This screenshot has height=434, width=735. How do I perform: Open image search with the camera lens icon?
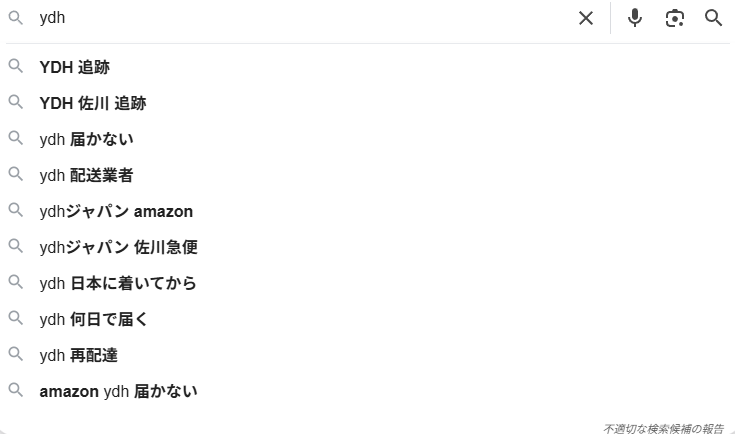pos(675,18)
